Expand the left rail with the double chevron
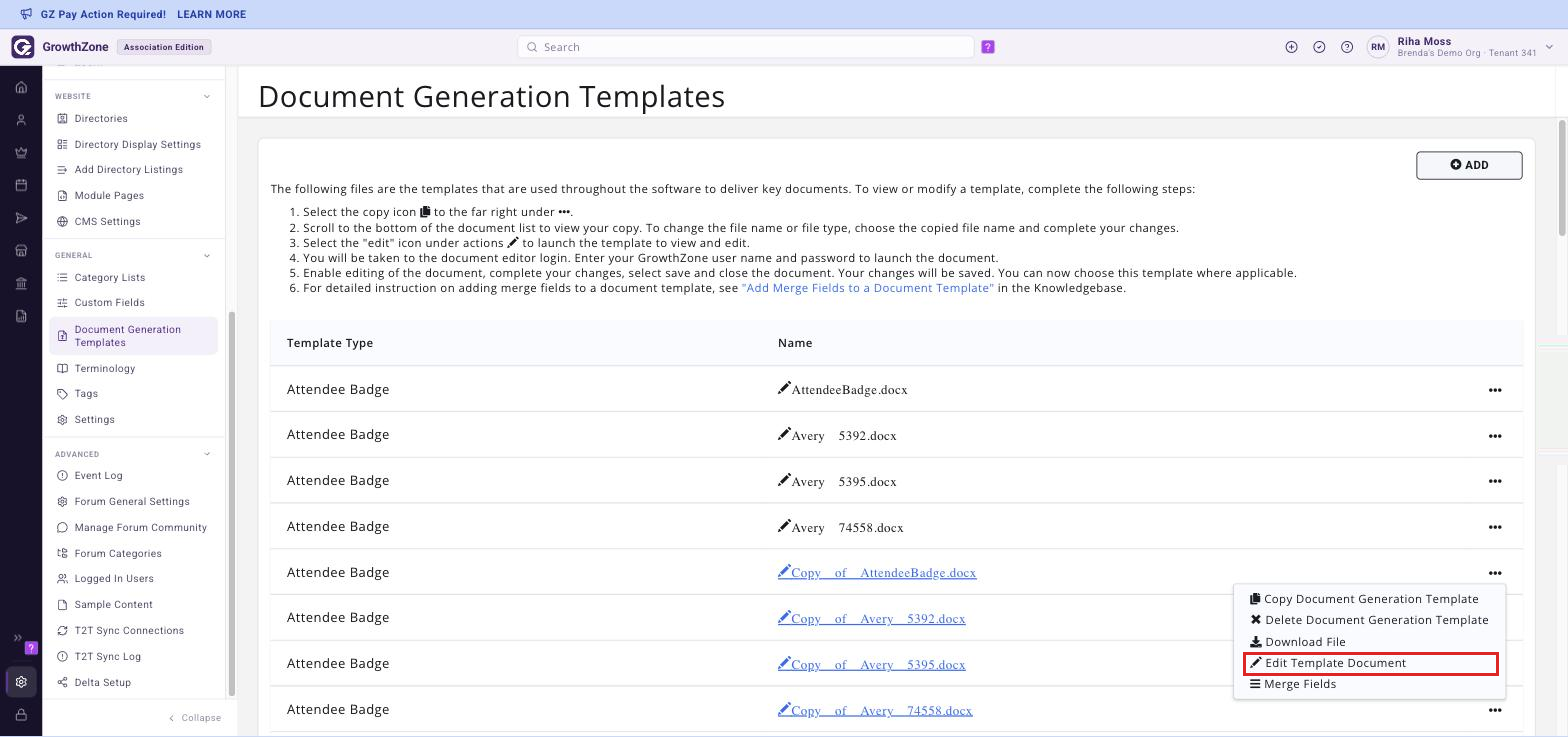This screenshot has width=1568, height=737. [x=17, y=638]
